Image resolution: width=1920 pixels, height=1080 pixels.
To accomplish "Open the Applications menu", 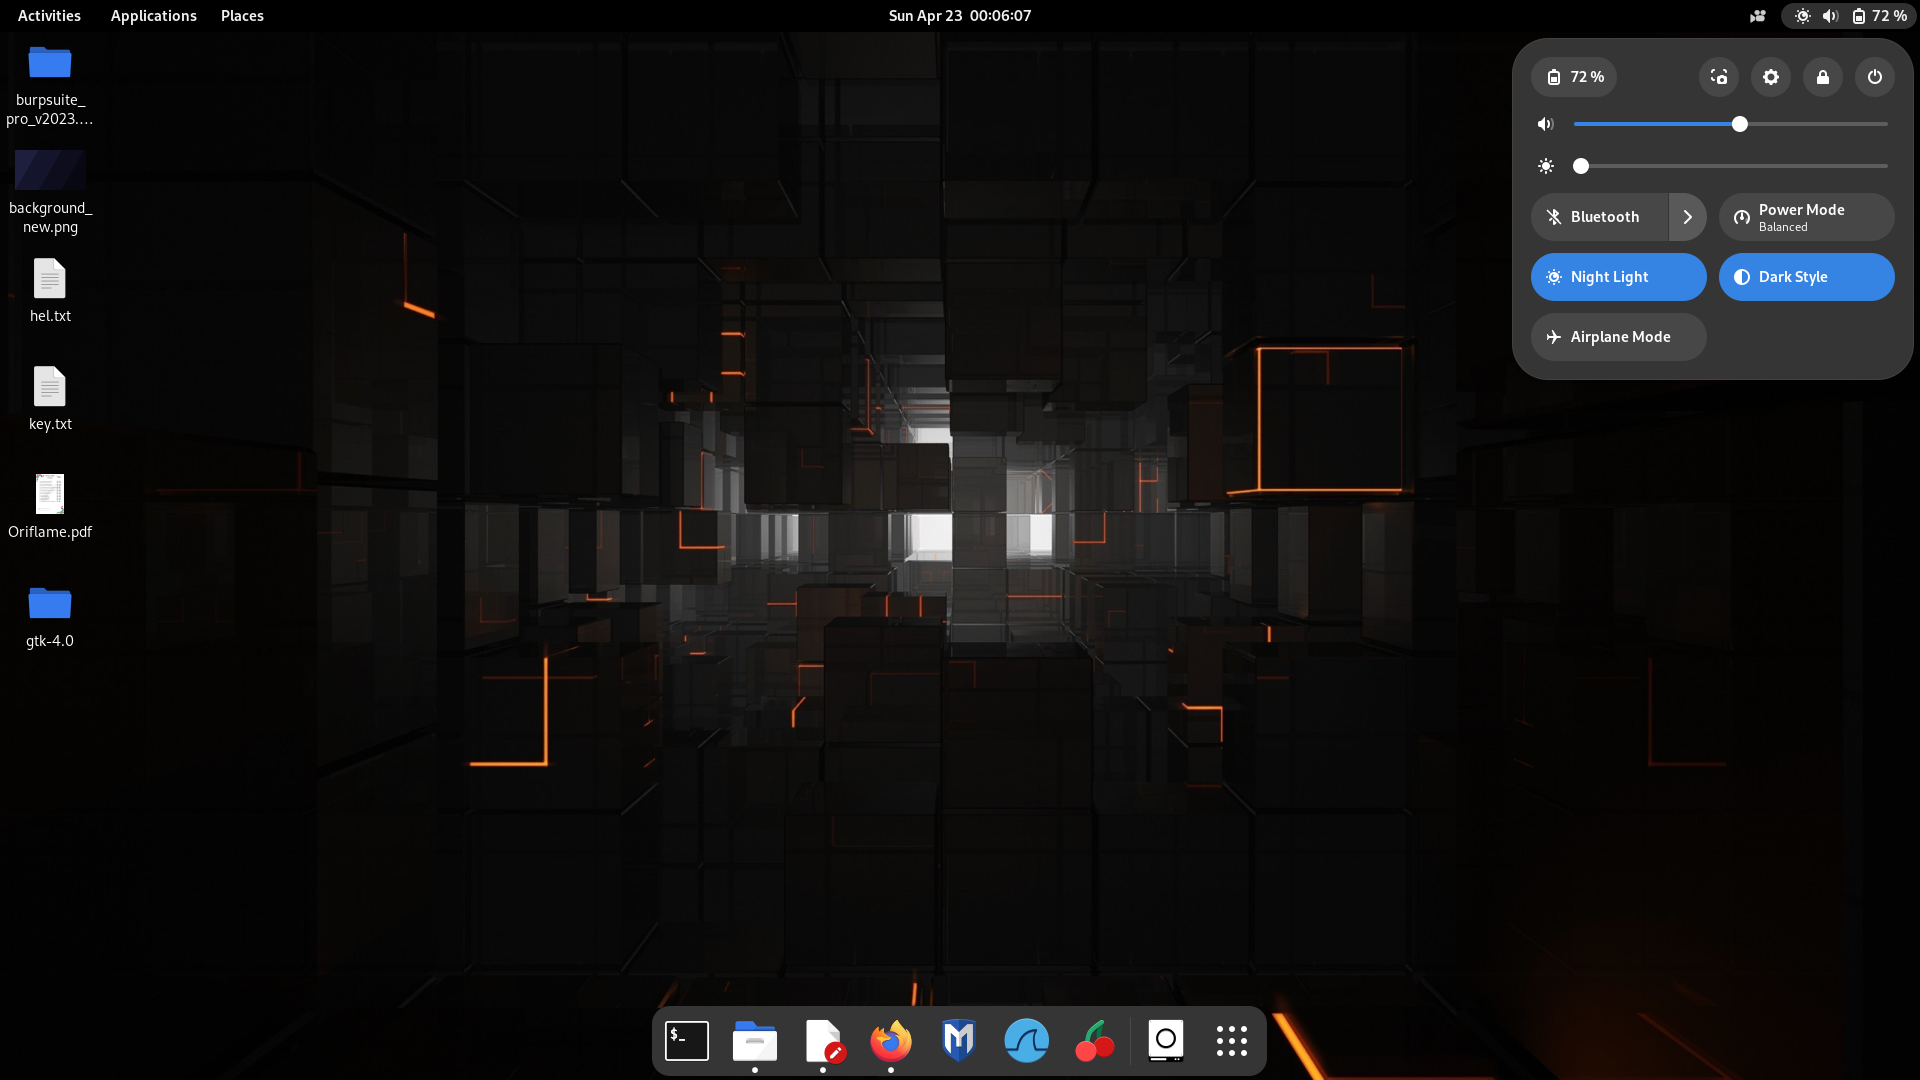I will (x=153, y=16).
